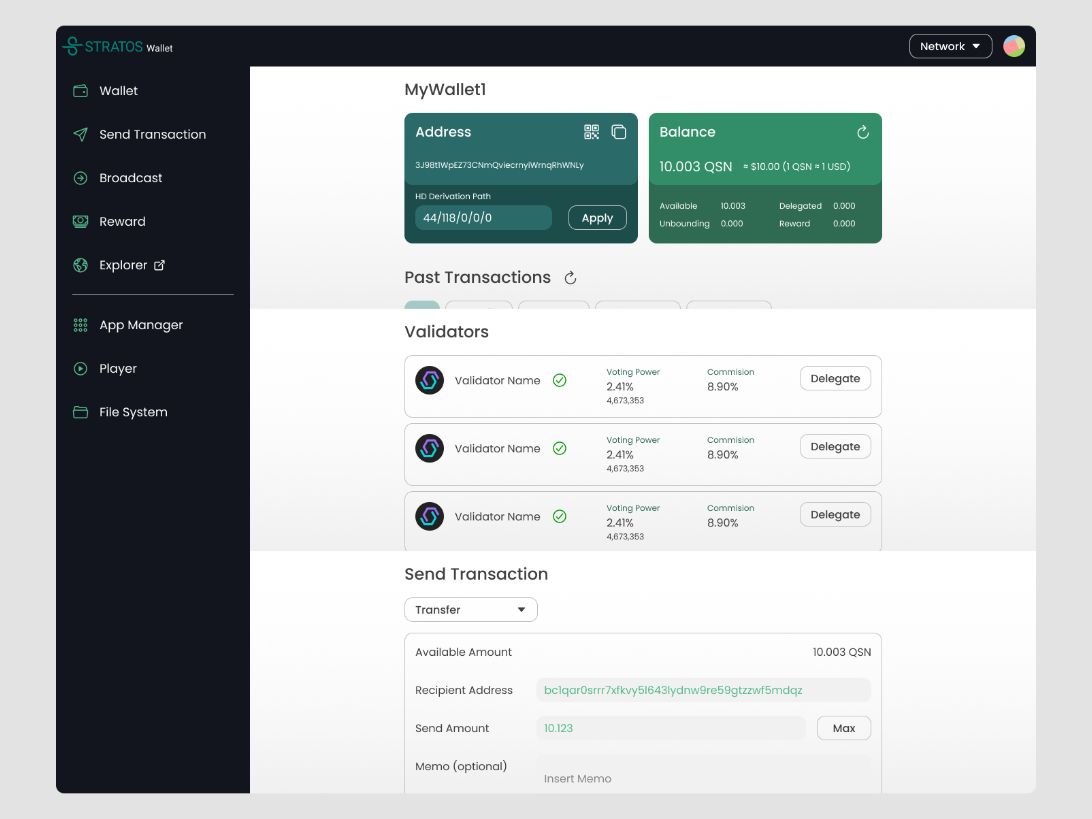Delegate to the second validator
The height and width of the screenshot is (819, 1092).
(x=835, y=446)
